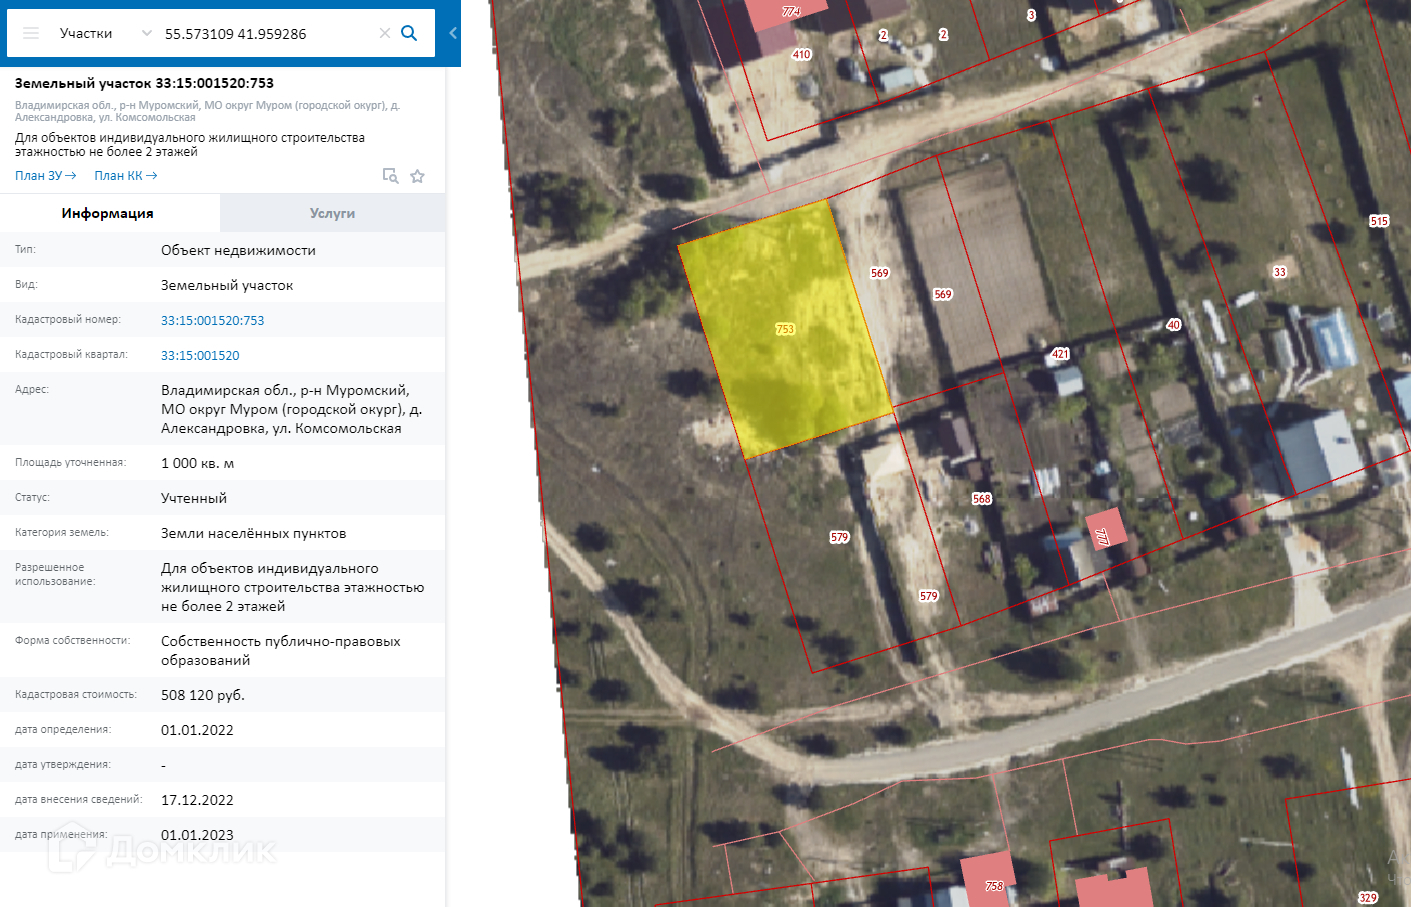Click parcel label 515 on the map
Image resolution: width=1411 pixels, height=907 pixels.
pos(1379,221)
